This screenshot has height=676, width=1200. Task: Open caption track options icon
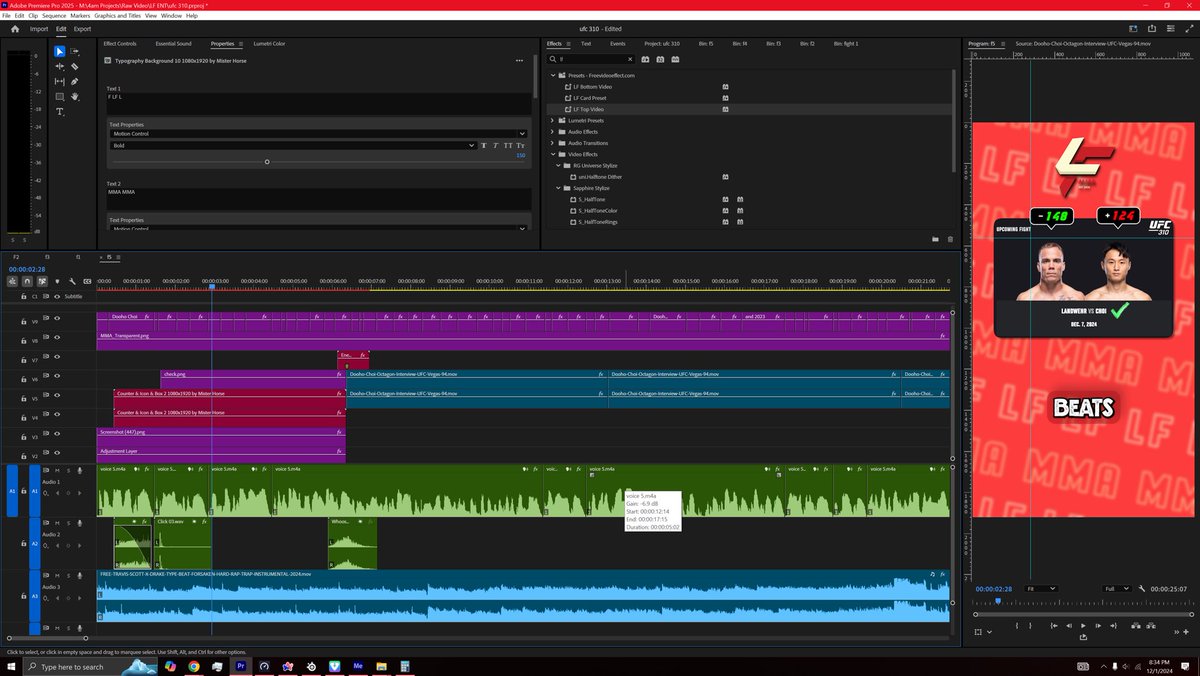pos(86,281)
